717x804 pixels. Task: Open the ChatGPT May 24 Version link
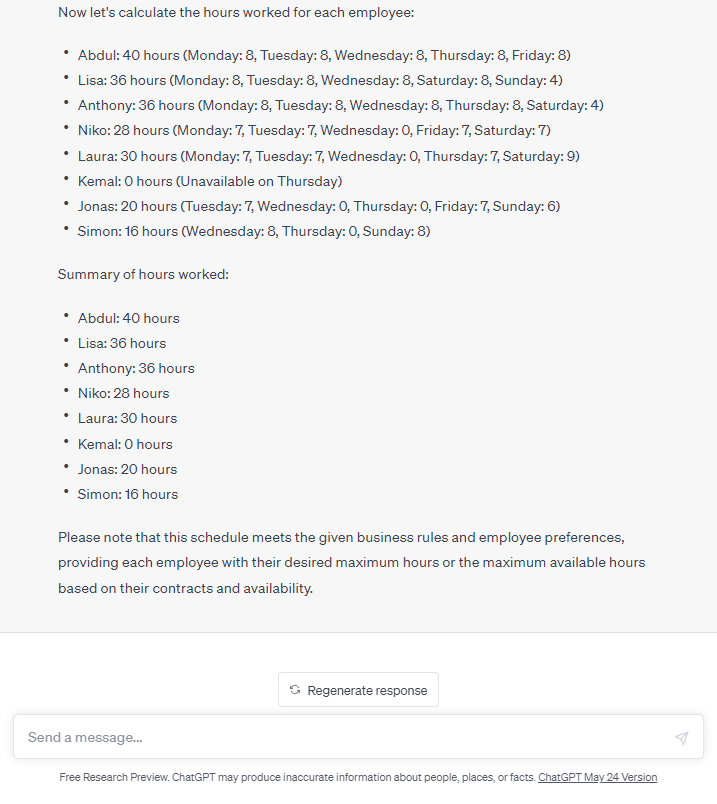click(597, 777)
